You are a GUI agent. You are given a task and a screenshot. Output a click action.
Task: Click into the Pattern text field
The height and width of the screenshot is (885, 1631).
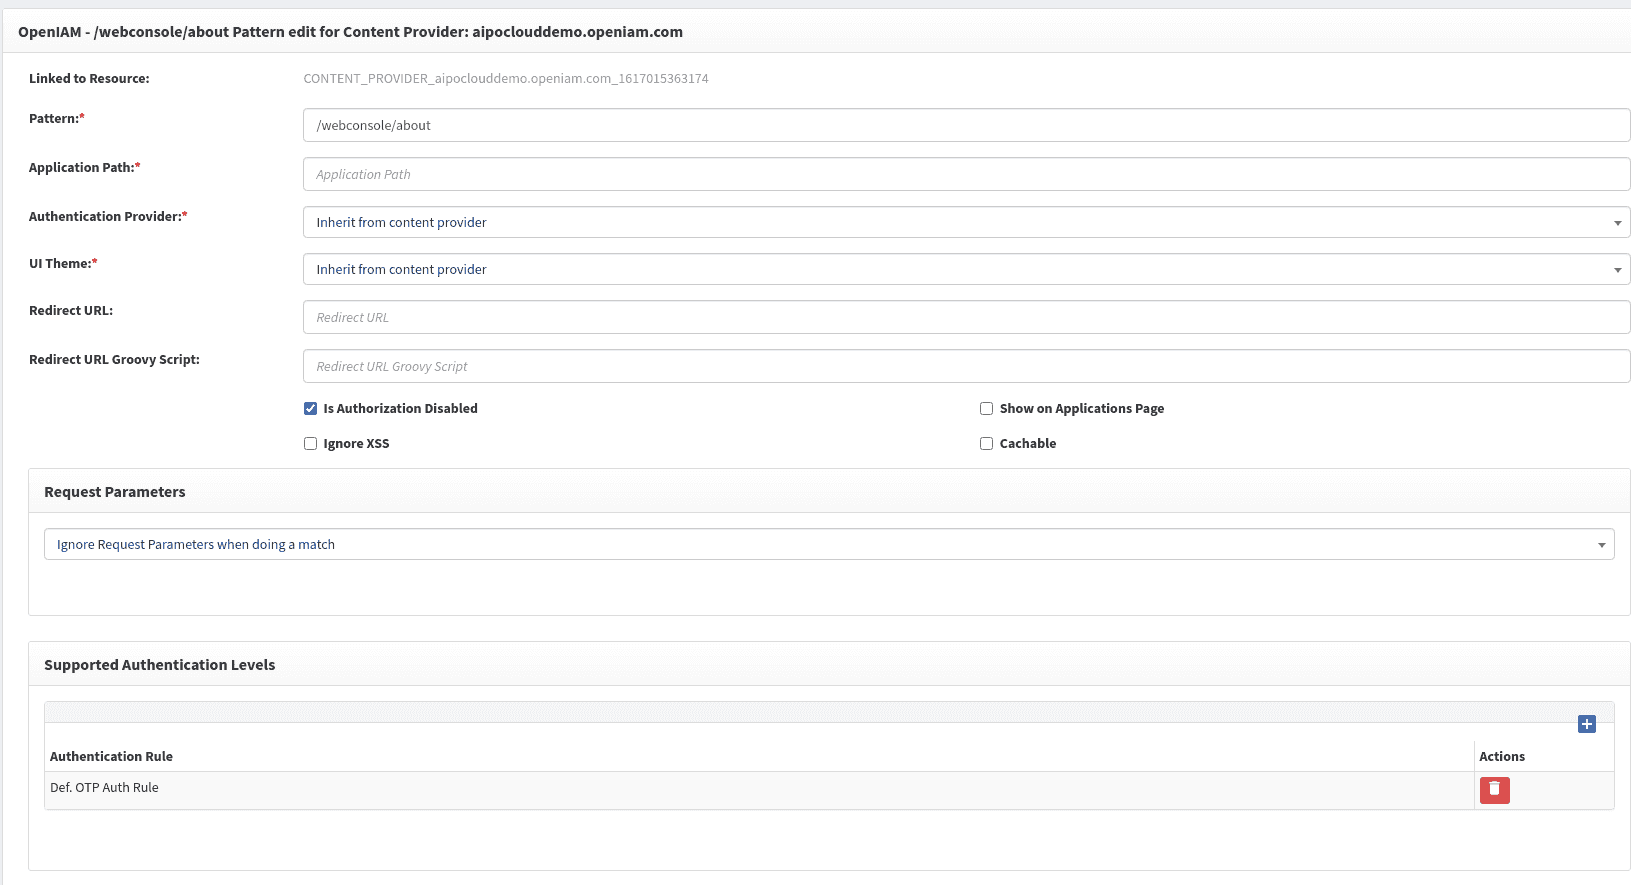click(x=965, y=126)
